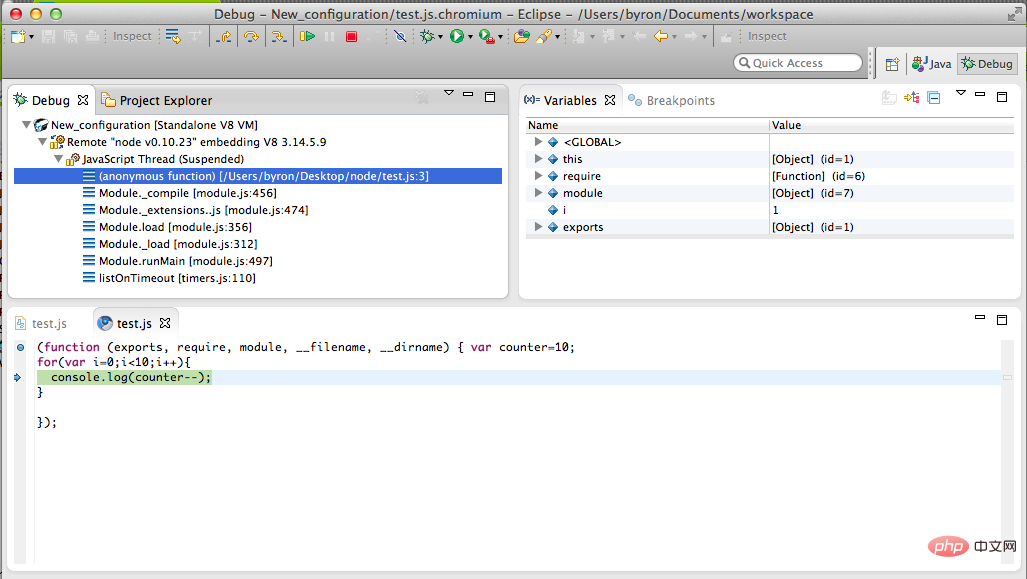
Task: Toggle Show Logical Structure in Variables
Action: click(x=911, y=98)
